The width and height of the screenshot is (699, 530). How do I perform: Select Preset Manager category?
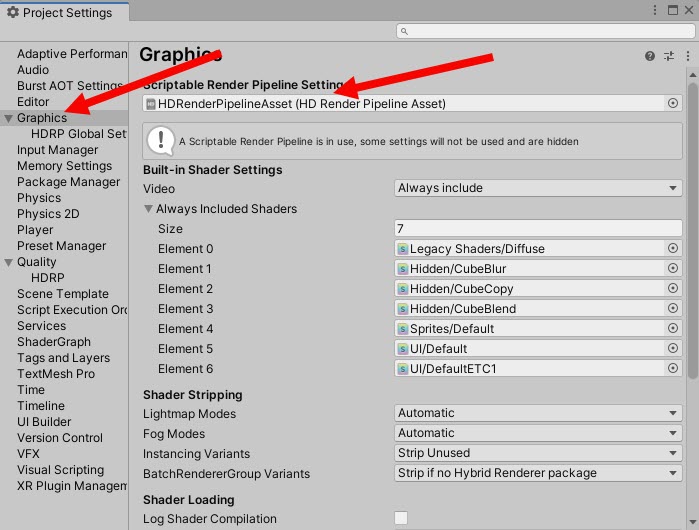point(62,246)
